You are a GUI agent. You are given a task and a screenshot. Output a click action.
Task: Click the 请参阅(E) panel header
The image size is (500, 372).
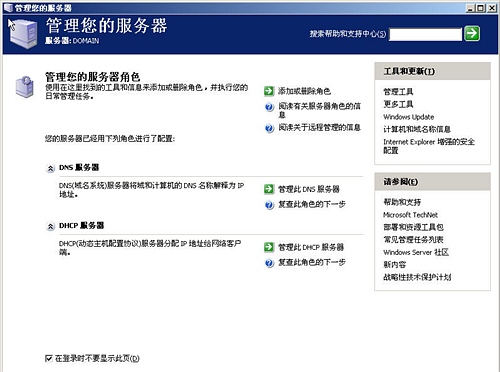click(x=432, y=182)
